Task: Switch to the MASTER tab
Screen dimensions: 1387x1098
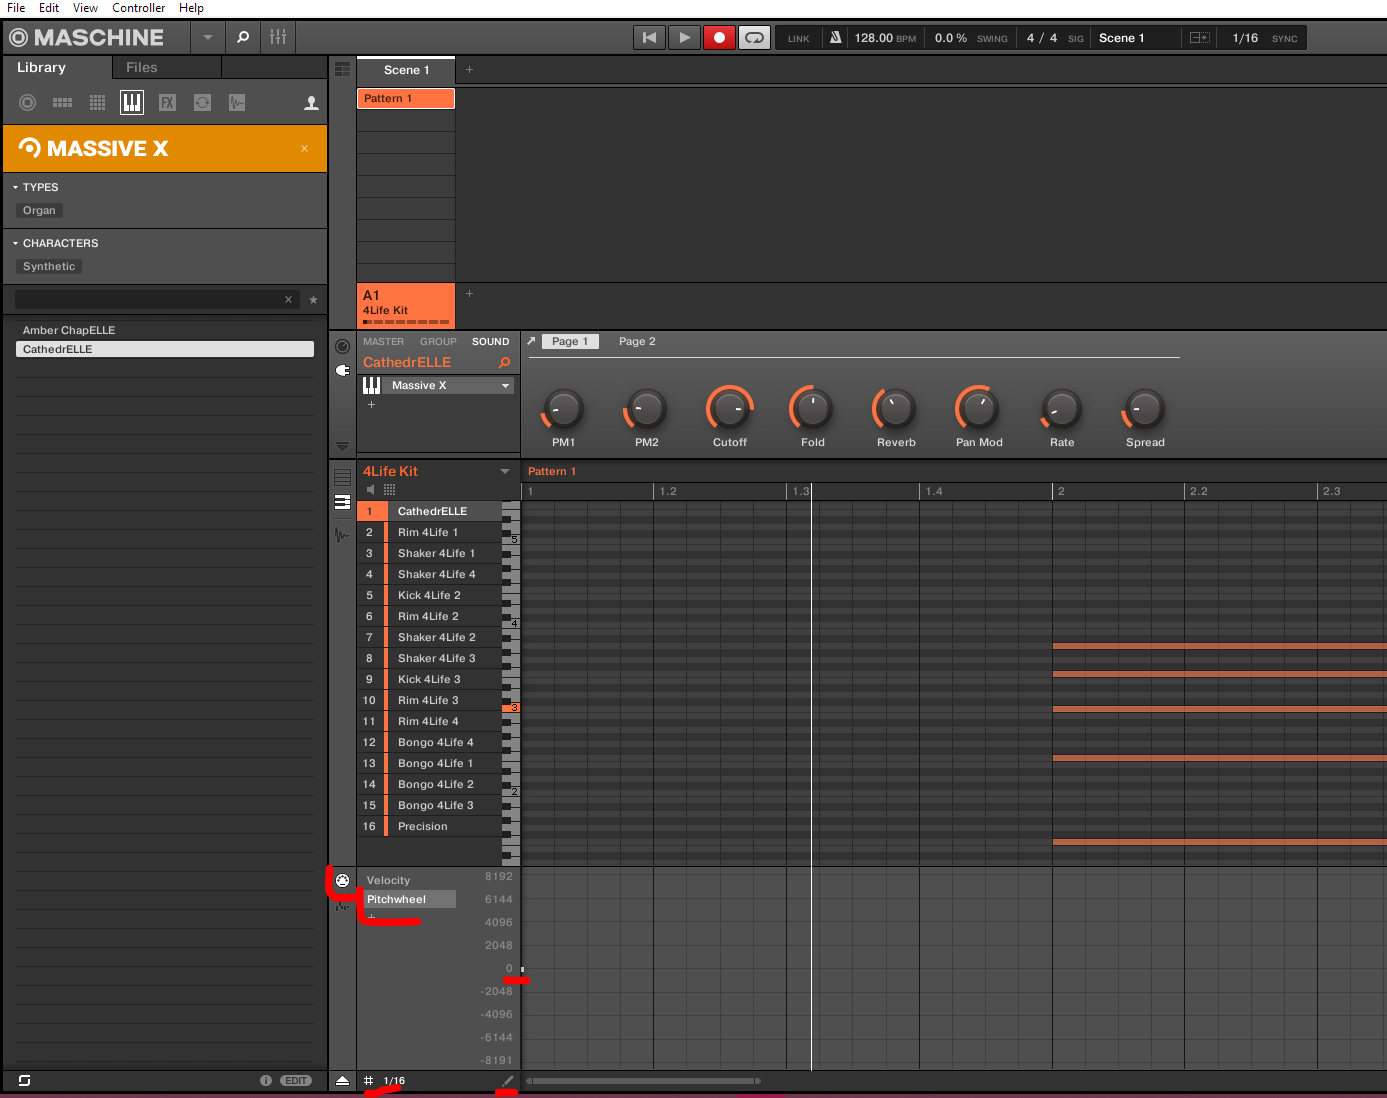Action: click(x=384, y=342)
